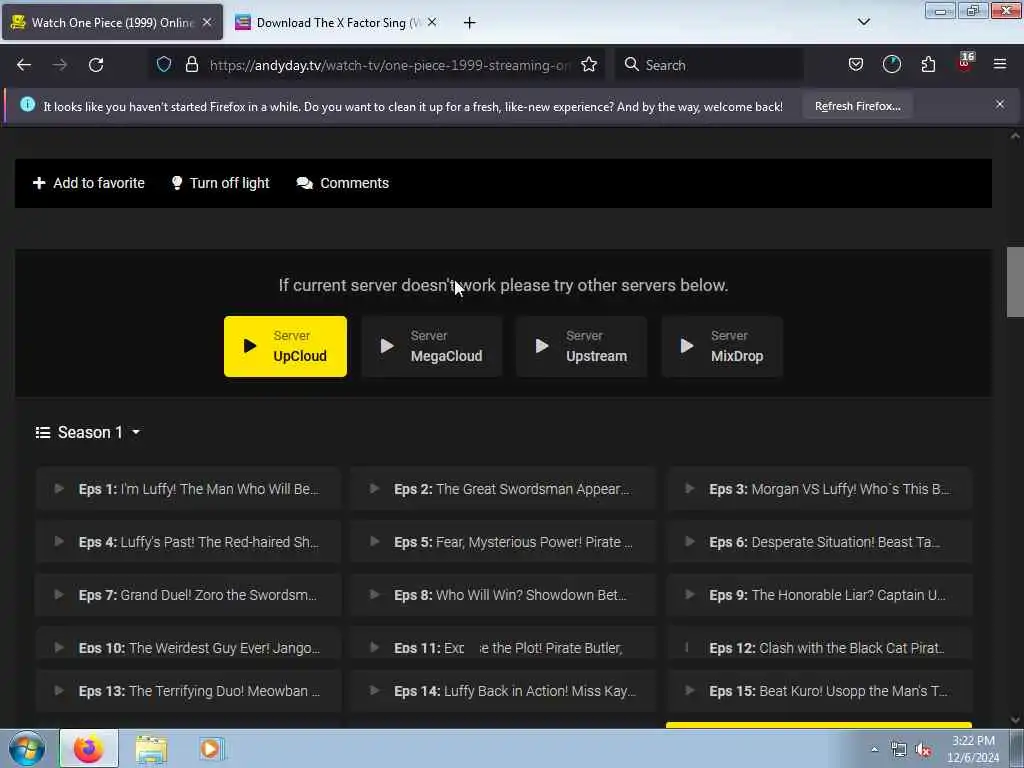This screenshot has width=1024, height=768.
Task: Show hidden system tray icons
Action: click(x=874, y=749)
